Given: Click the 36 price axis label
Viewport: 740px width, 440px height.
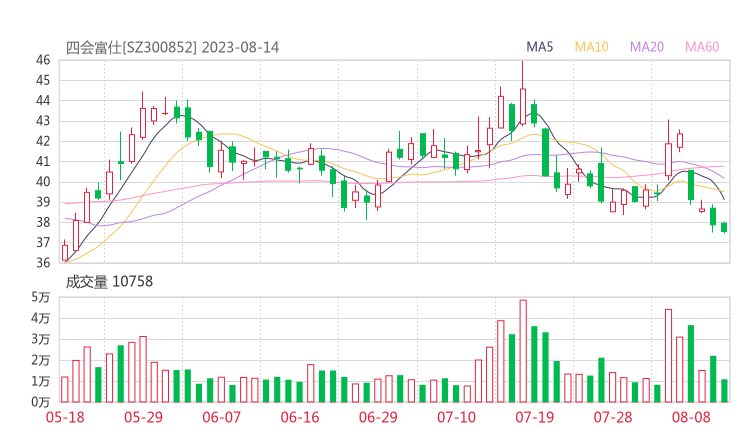Looking at the screenshot, I should (x=43, y=263).
